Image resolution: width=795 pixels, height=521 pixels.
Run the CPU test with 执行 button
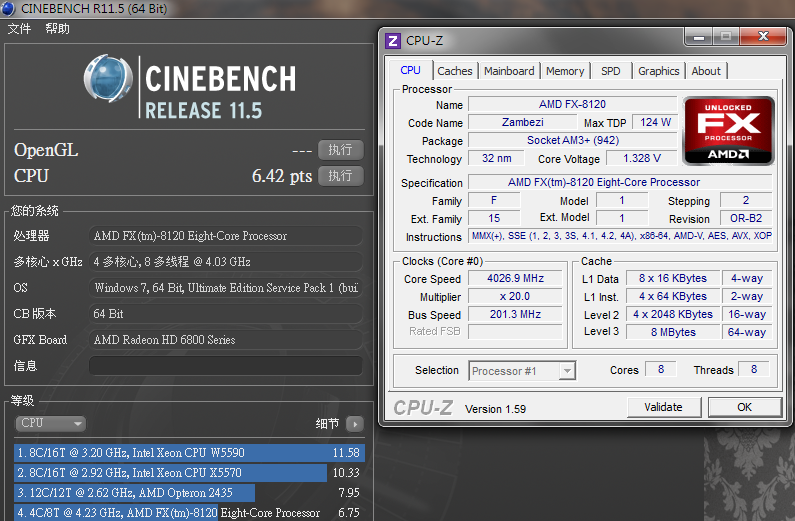[340, 176]
